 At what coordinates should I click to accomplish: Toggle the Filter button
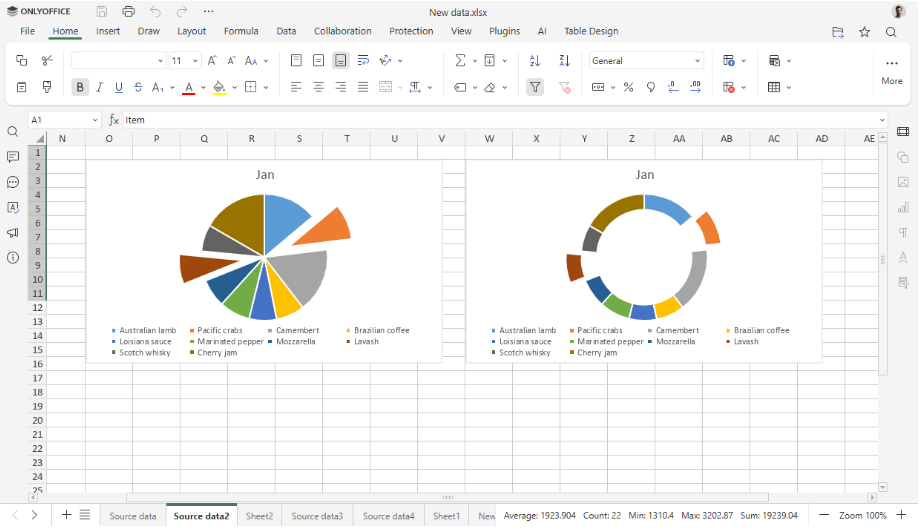[535, 88]
